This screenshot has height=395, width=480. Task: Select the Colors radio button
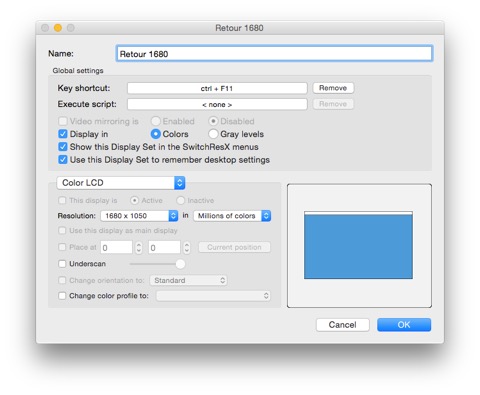[x=156, y=134]
